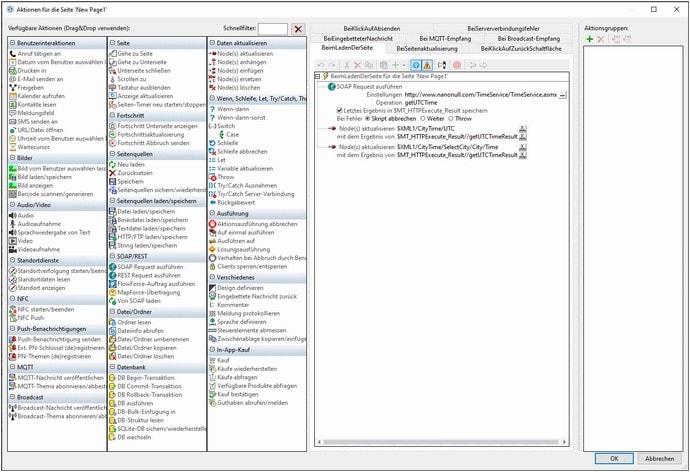
Task: Confirm dialog with the OK button
Action: point(614,458)
